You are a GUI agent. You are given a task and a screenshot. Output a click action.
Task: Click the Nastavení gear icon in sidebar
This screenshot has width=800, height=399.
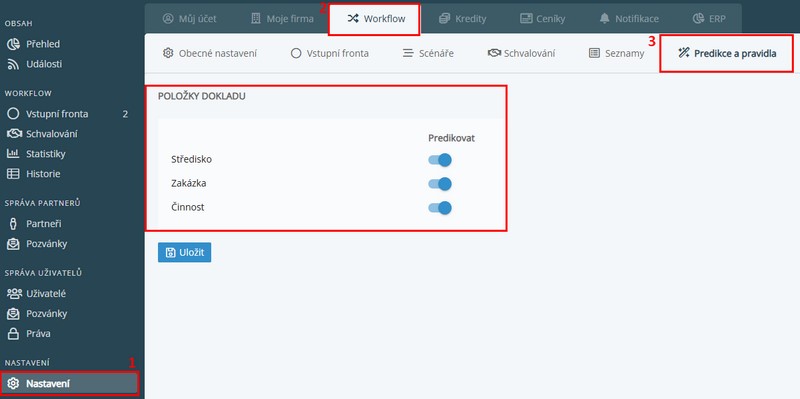14,384
